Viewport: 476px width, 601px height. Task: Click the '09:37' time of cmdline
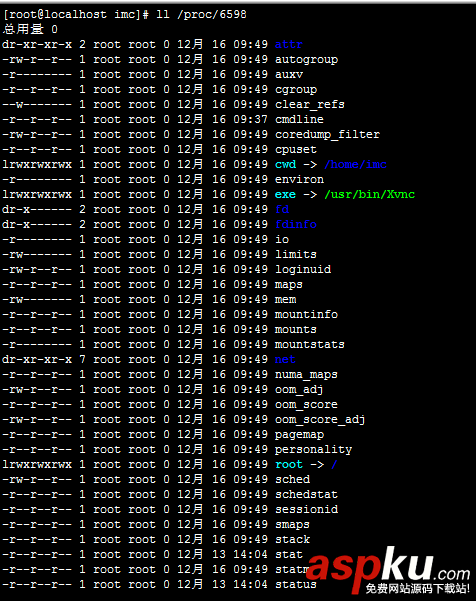tap(251, 119)
